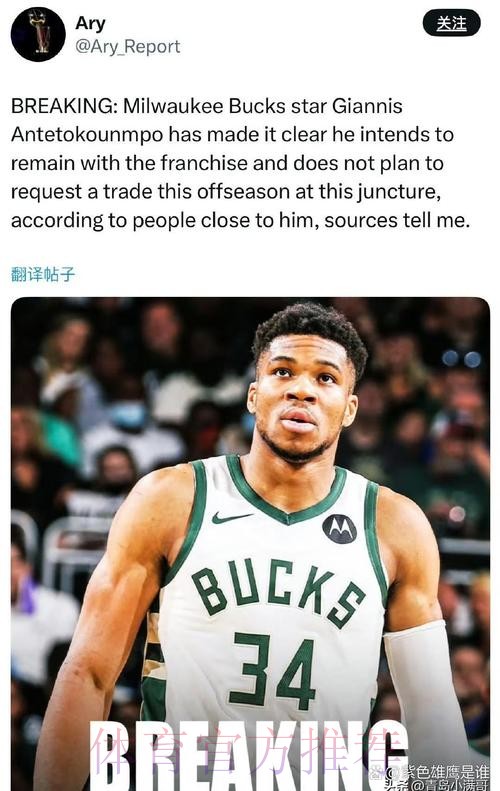500x791 pixels.
Task: Open the attached Bucks player photo
Action: coord(250,544)
